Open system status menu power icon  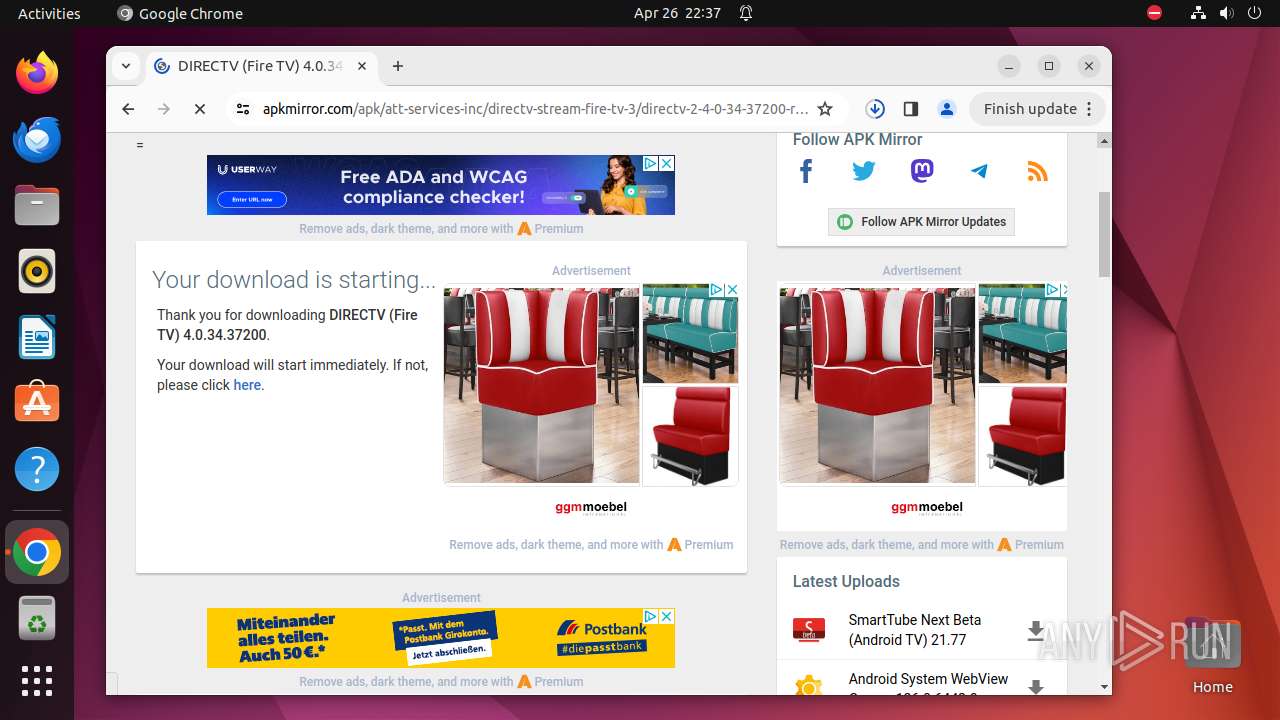pos(1255,13)
